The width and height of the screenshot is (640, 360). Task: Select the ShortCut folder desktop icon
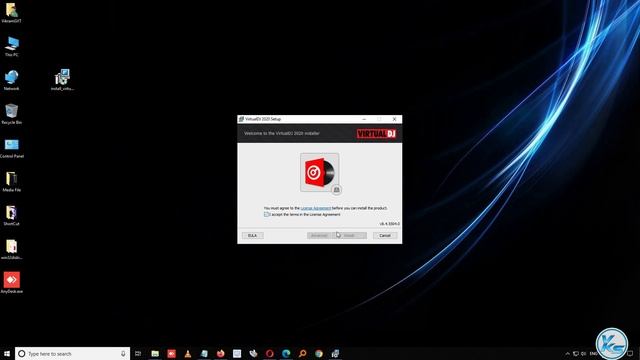pos(11,216)
